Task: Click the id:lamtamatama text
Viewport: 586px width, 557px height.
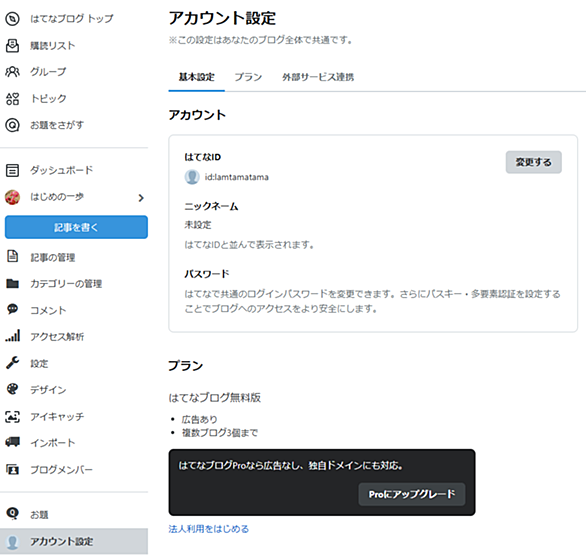Action: pyautogui.click(x=236, y=177)
